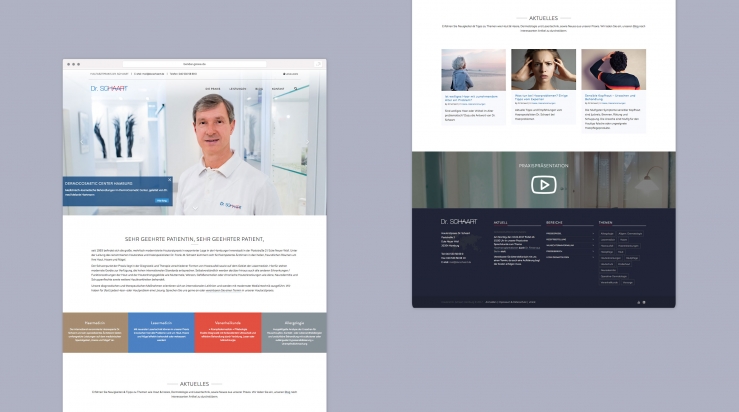Click the scroll-down chevron on hero image

point(194,208)
